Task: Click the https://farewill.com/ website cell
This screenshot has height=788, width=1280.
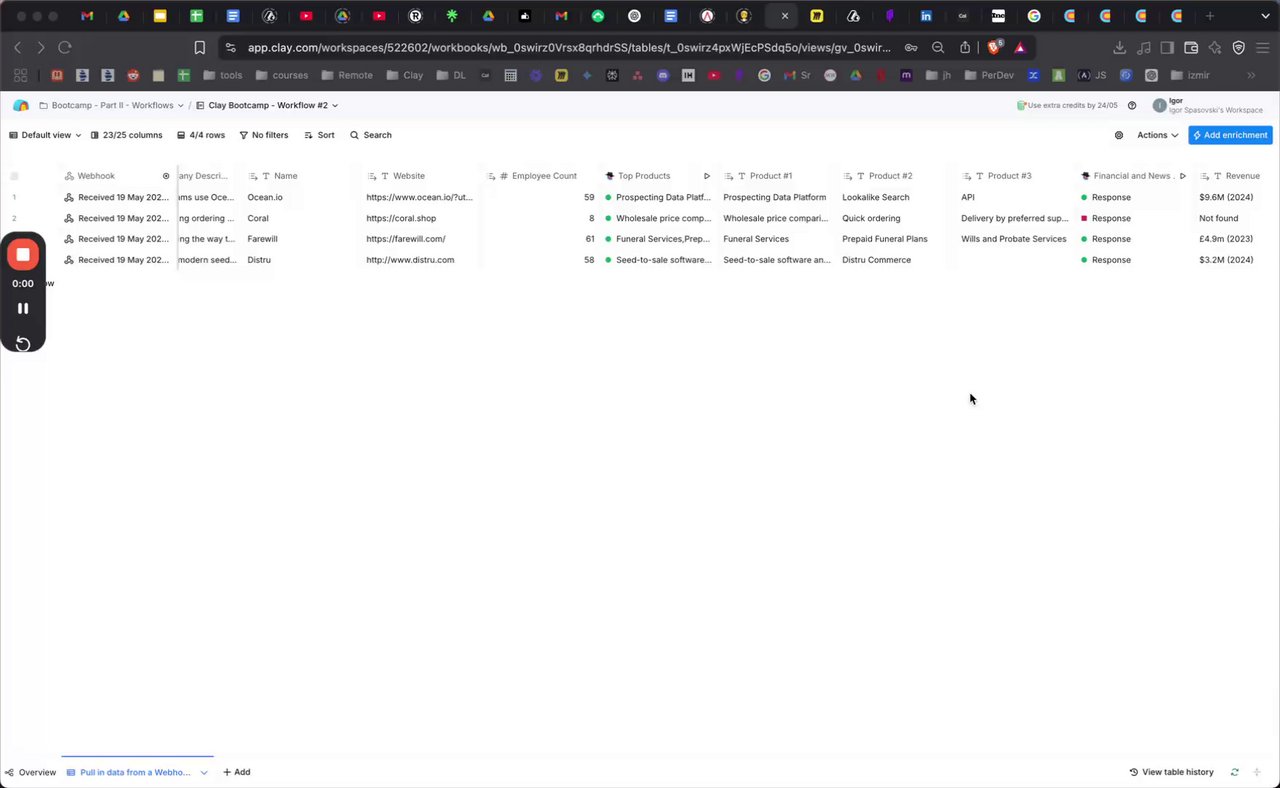Action: [x=421, y=239]
